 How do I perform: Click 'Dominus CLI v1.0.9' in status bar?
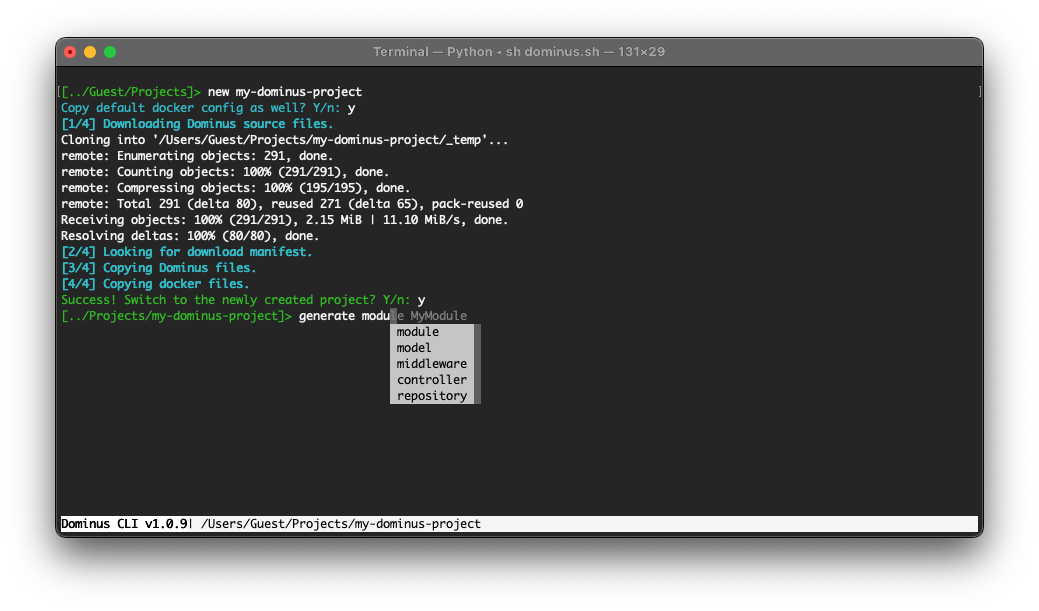[124, 524]
